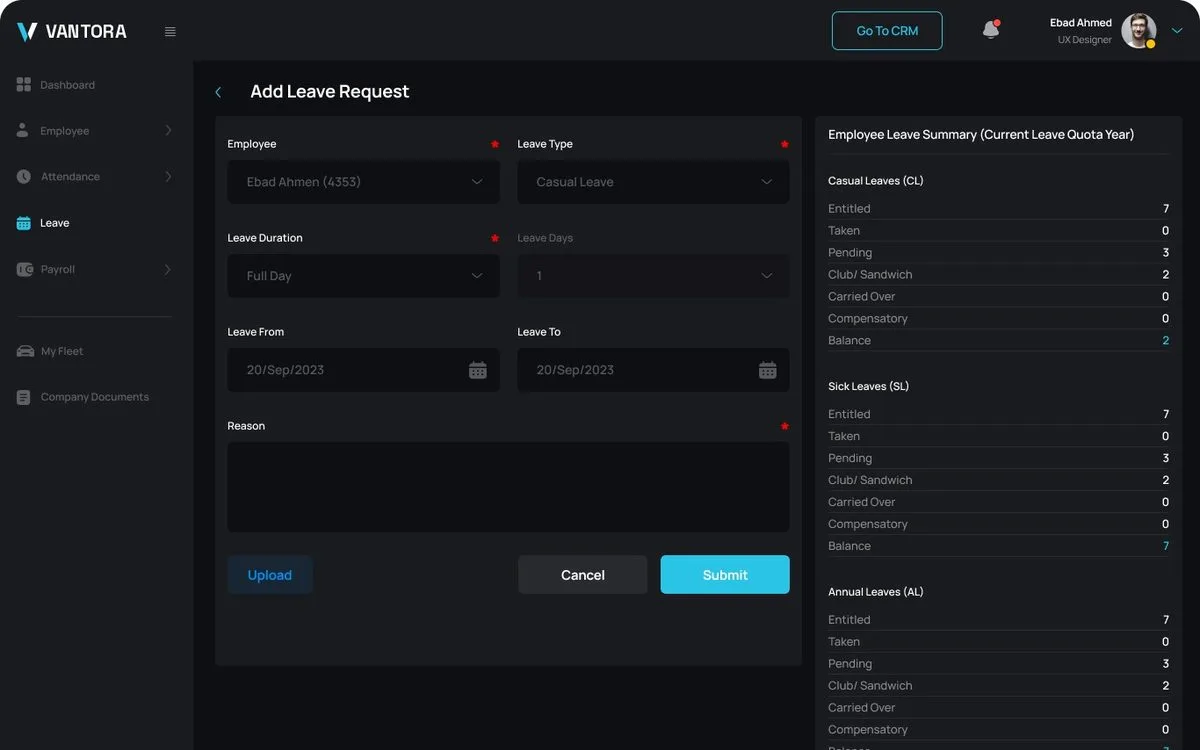Open the Leave Type dropdown
Viewport: 1200px width, 750px height.
click(653, 182)
